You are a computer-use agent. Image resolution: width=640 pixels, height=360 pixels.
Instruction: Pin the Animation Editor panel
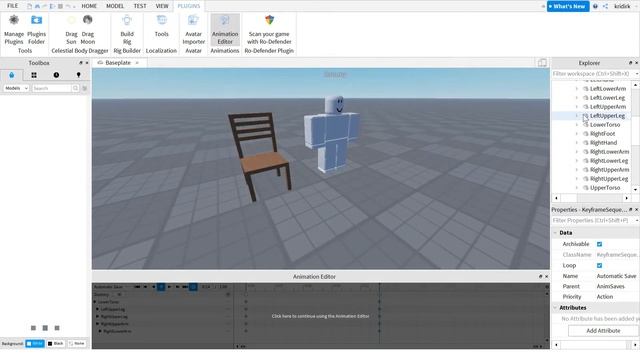540,276
